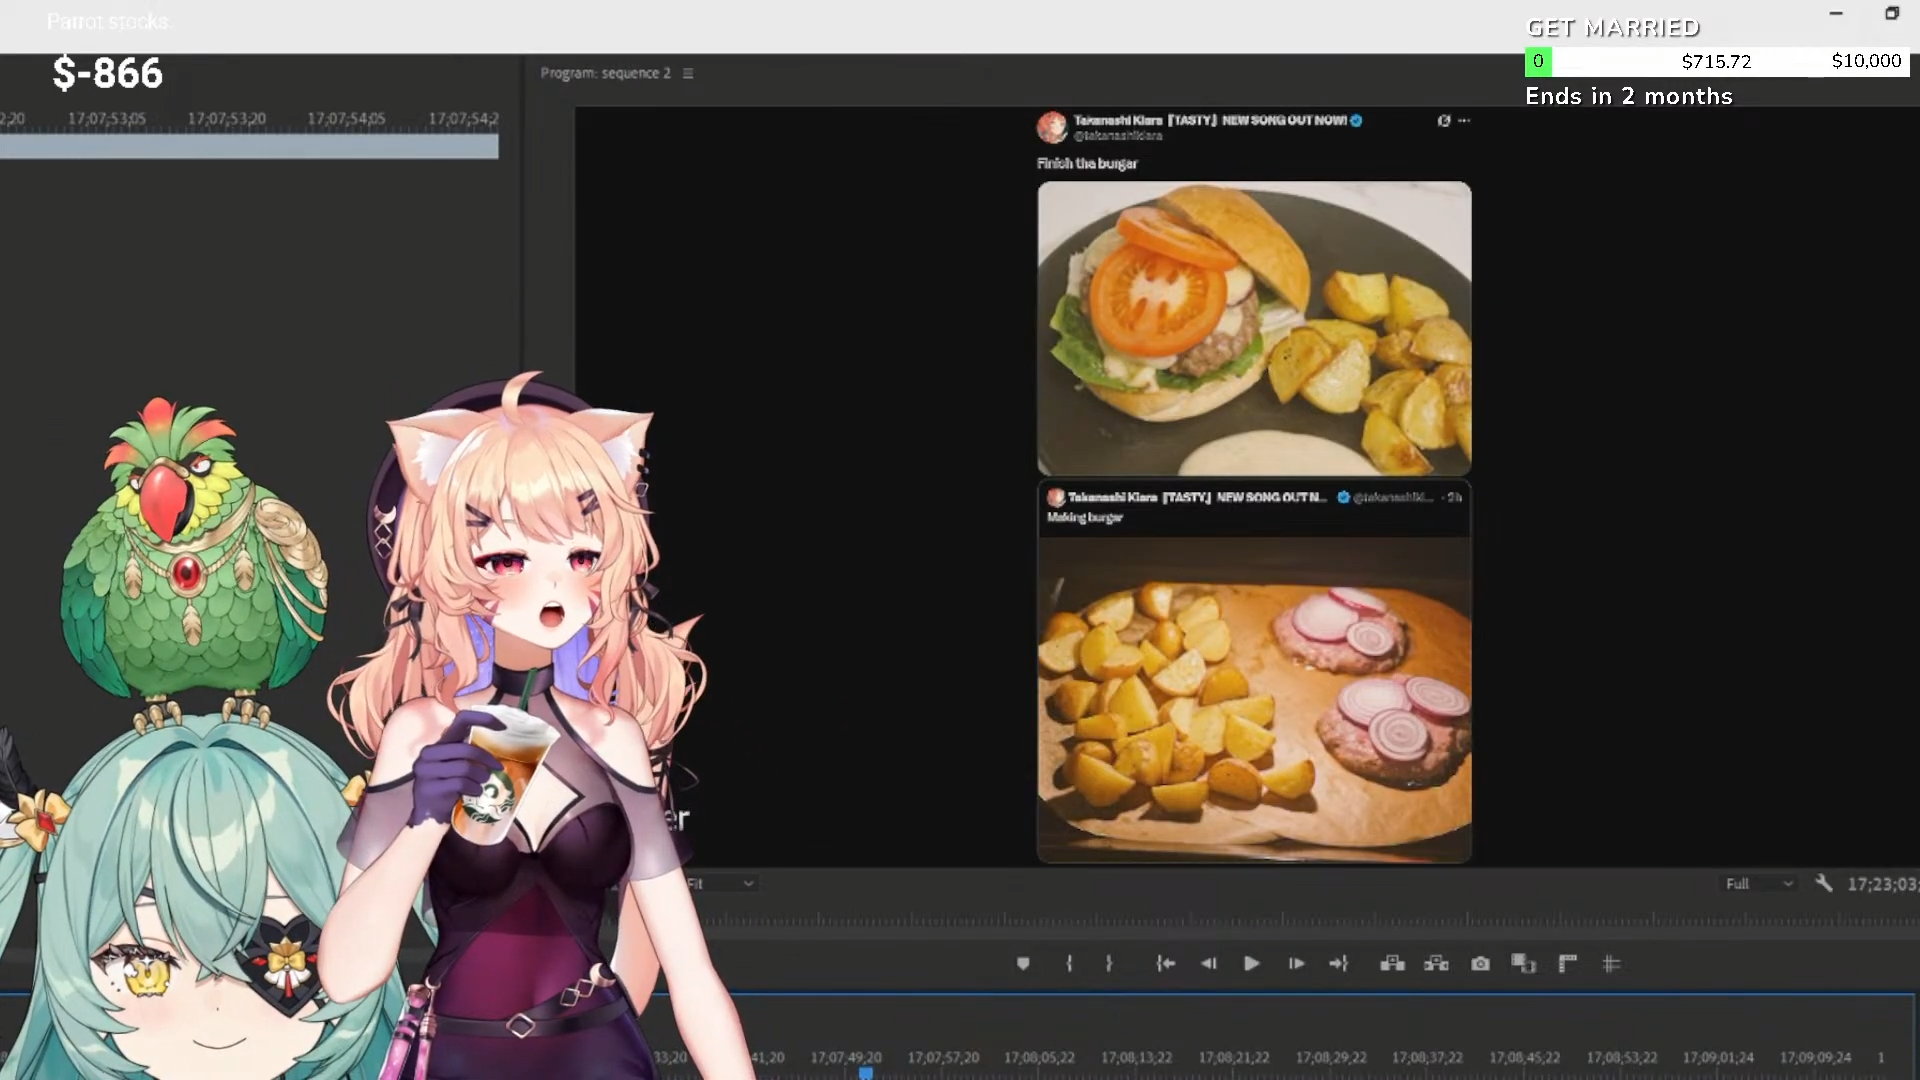Viewport: 1920px width, 1080px height.
Task: Click the 17;07;53;20 source ruler mark
Action: (x=227, y=118)
